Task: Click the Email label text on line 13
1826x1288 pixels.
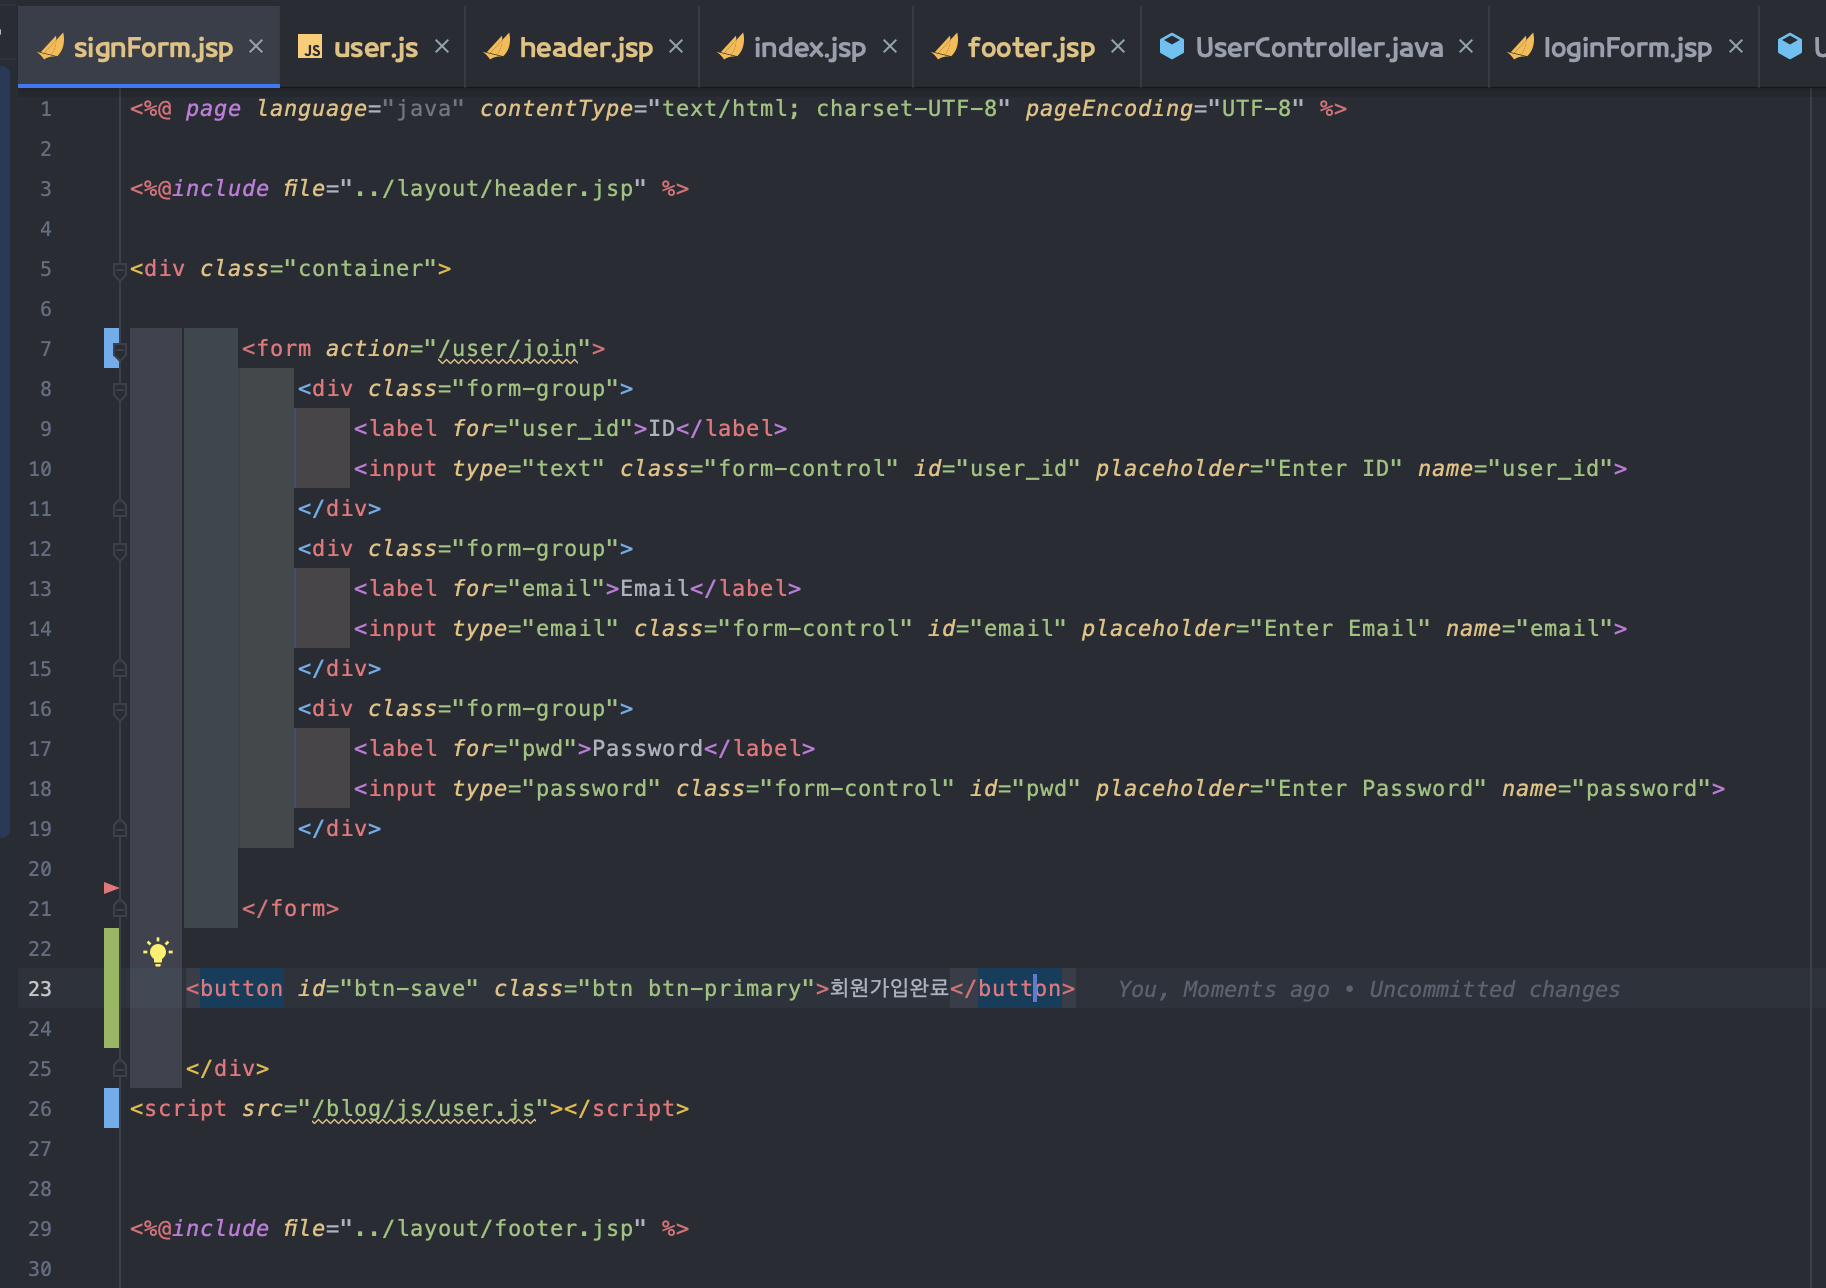Action: 655,588
